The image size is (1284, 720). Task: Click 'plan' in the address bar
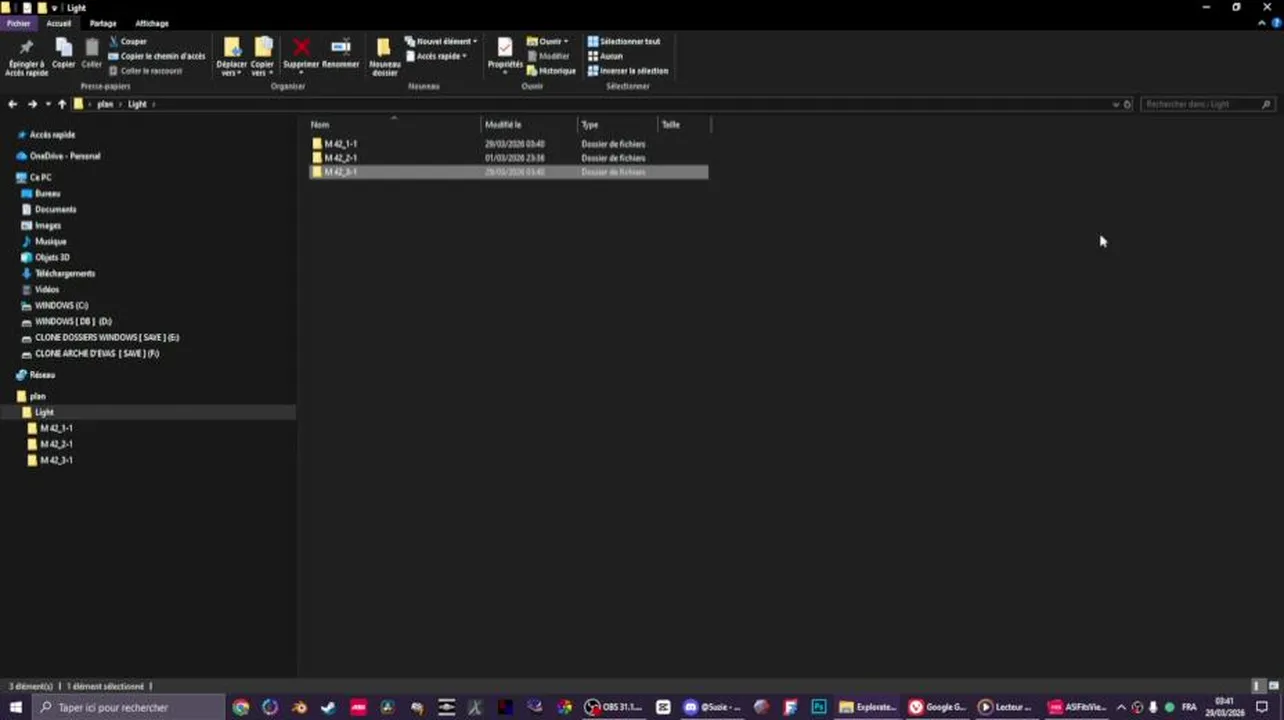tap(105, 104)
